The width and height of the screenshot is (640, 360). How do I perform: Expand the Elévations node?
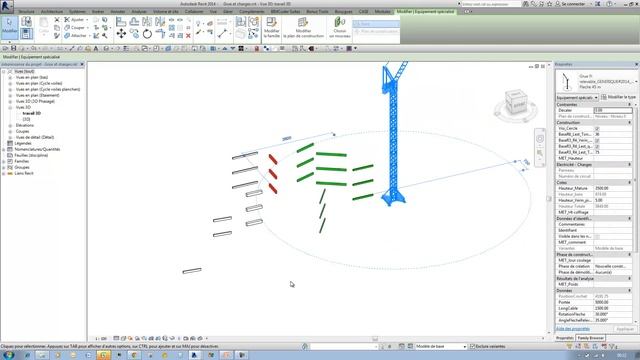coord(10,125)
